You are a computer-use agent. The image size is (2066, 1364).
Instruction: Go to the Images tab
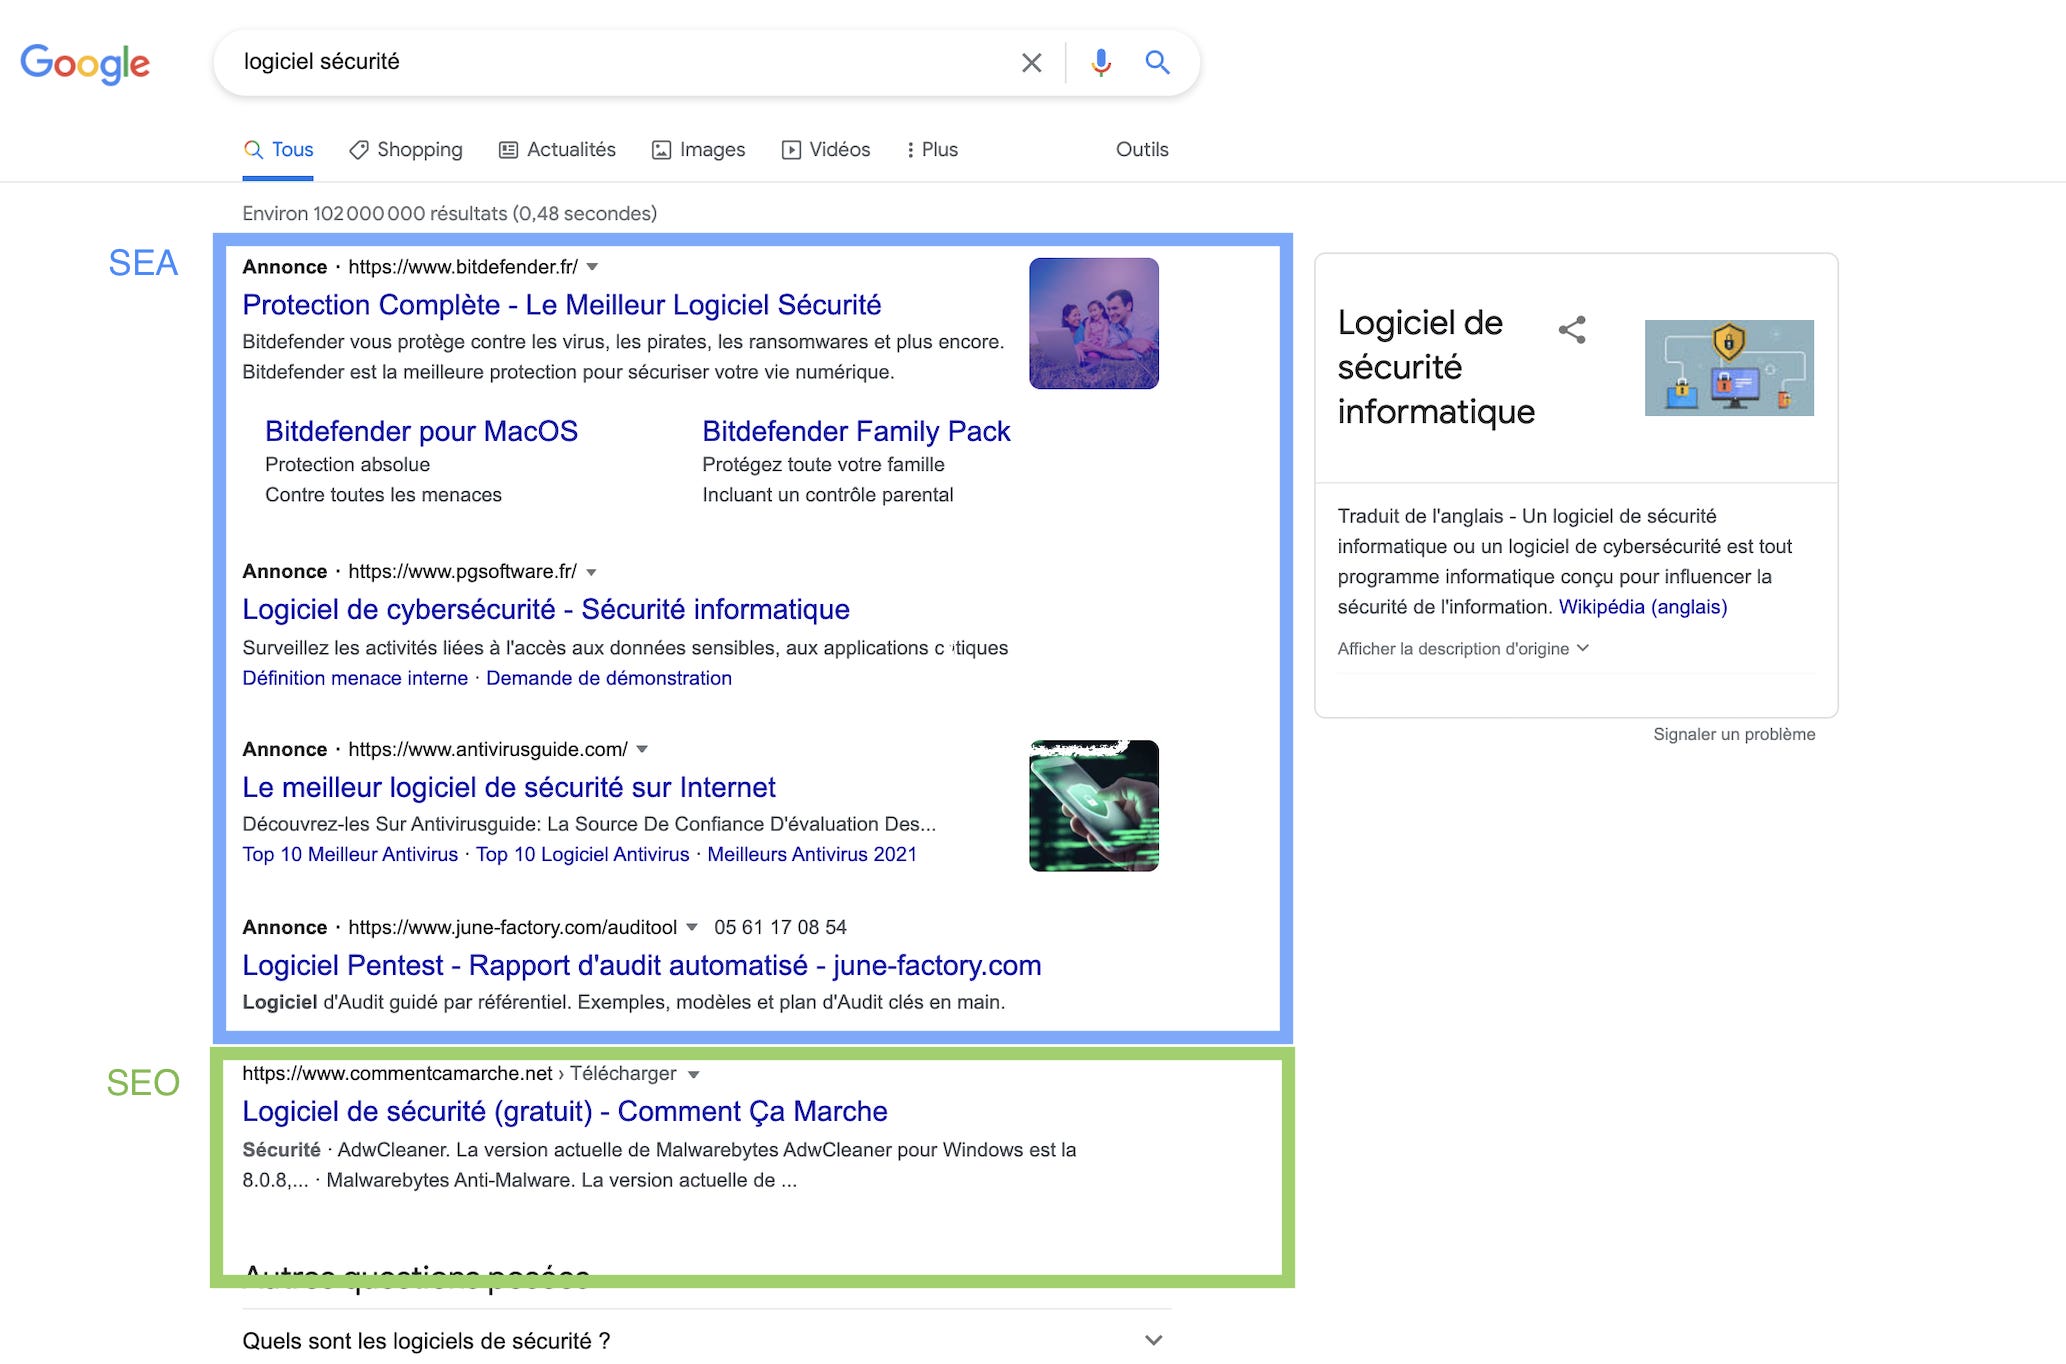click(x=698, y=150)
